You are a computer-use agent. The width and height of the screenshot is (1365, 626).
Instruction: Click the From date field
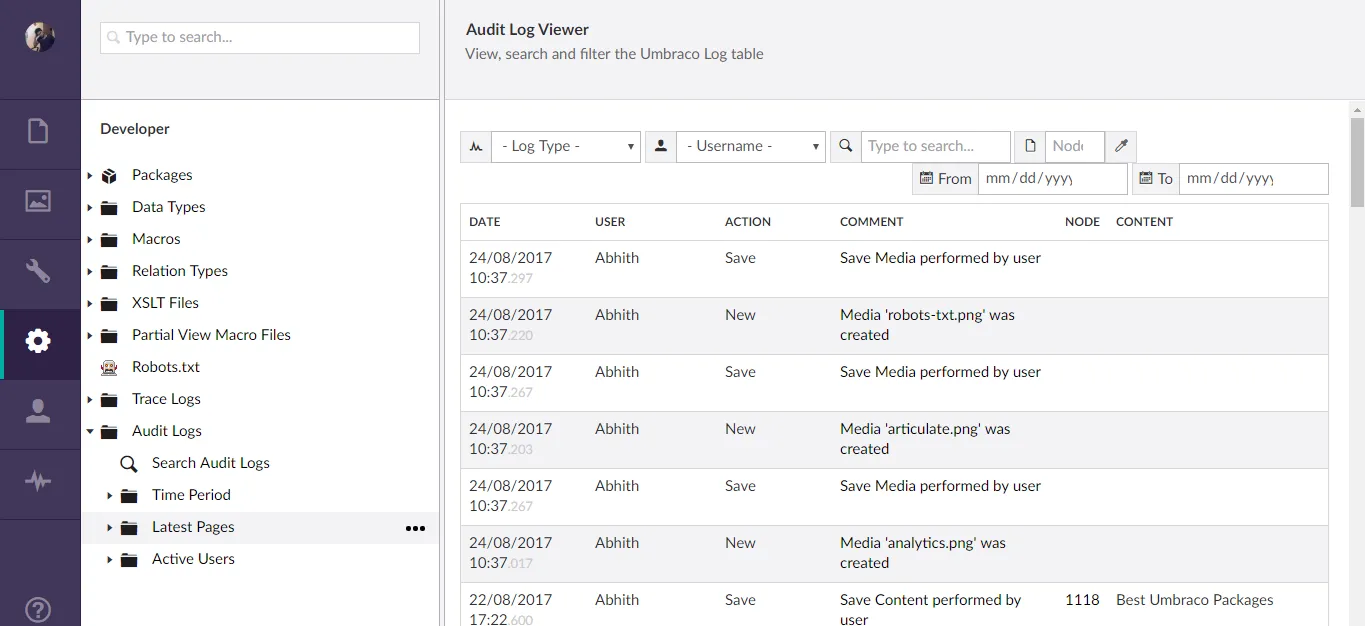click(x=1053, y=179)
